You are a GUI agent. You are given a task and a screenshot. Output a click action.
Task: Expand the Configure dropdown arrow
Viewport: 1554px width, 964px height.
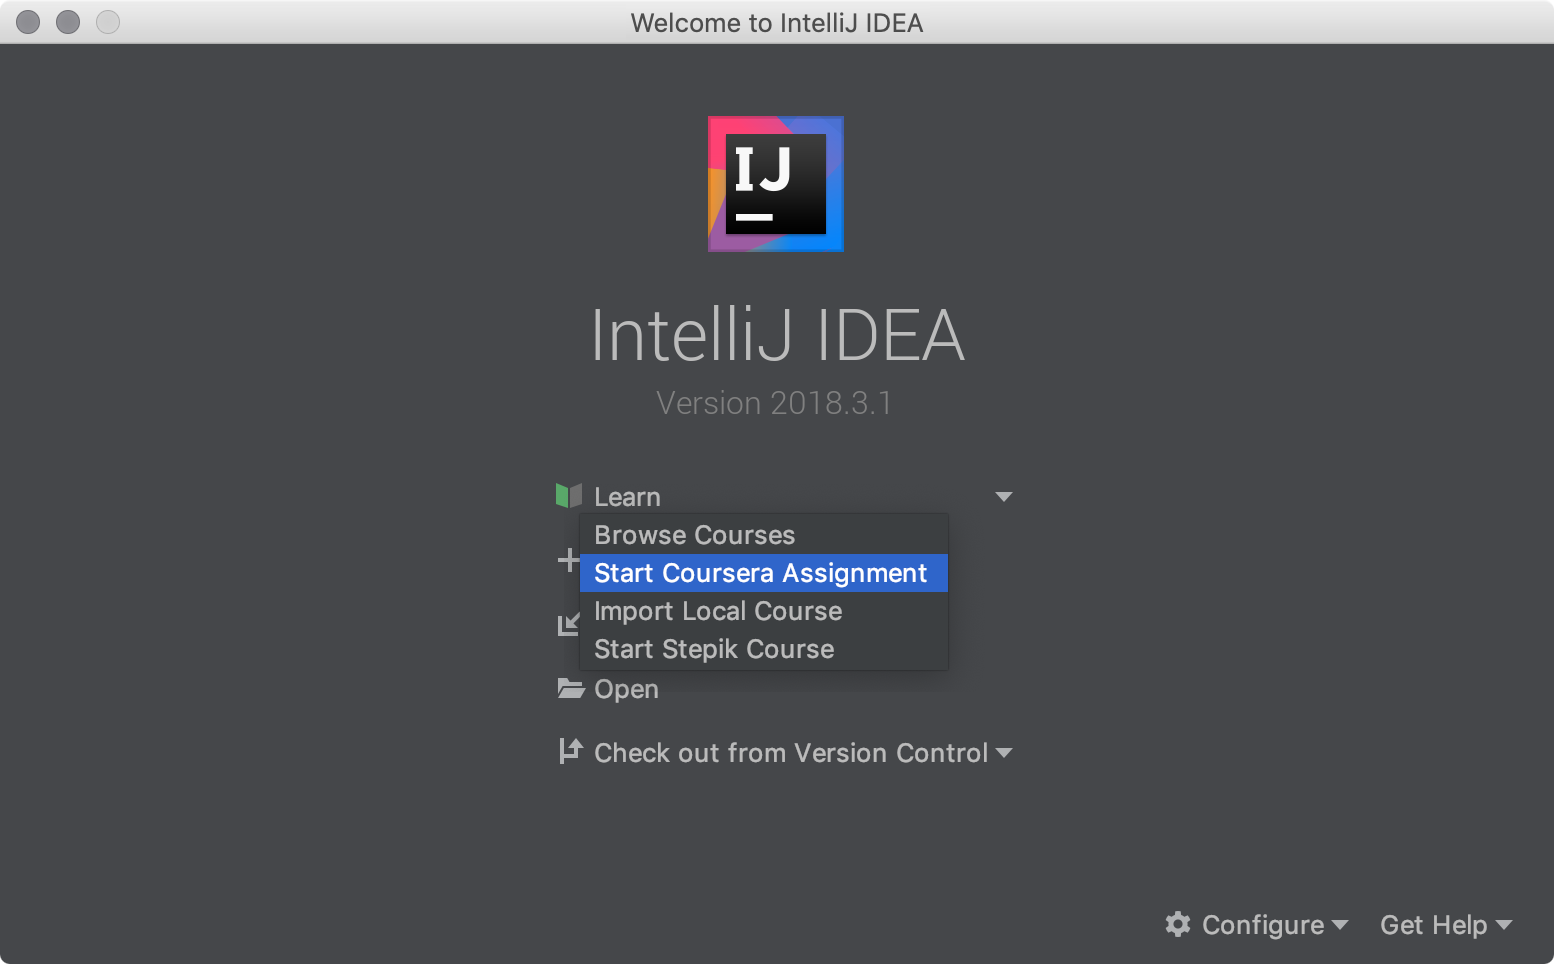pyautogui.click(x=1340, y=925)
